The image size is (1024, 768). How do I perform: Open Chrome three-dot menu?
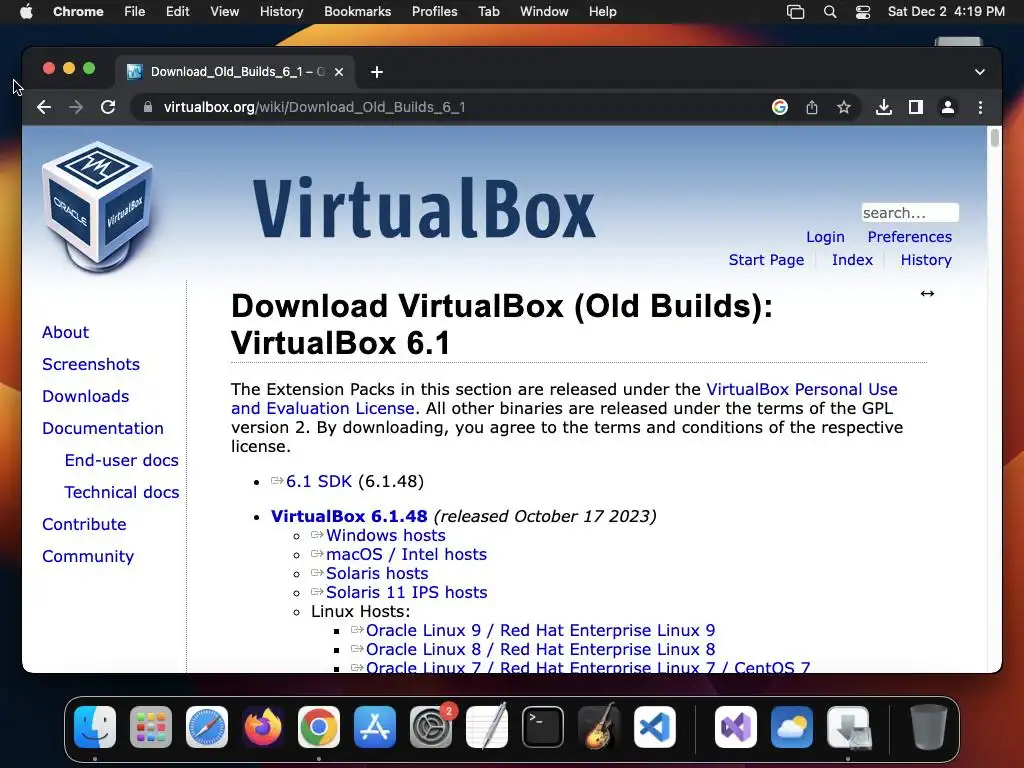(x=980, y=107)
